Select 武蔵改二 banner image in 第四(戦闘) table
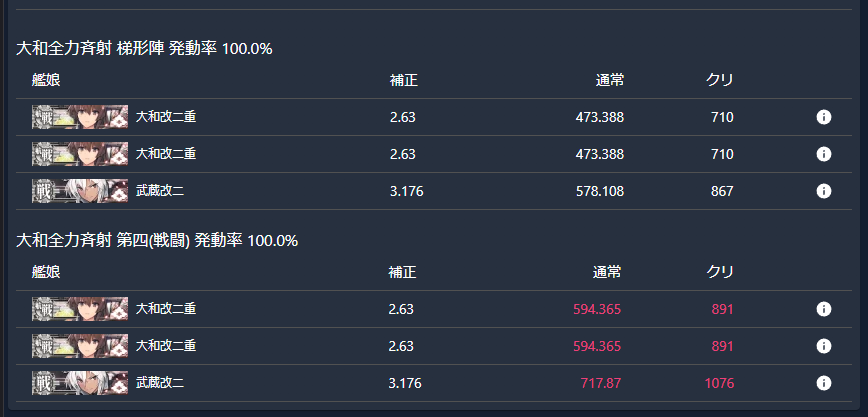868x417 pixels. point(80,383)
